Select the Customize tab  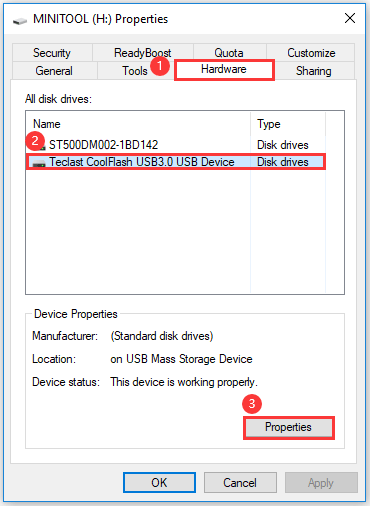click(x=311, y=53)
